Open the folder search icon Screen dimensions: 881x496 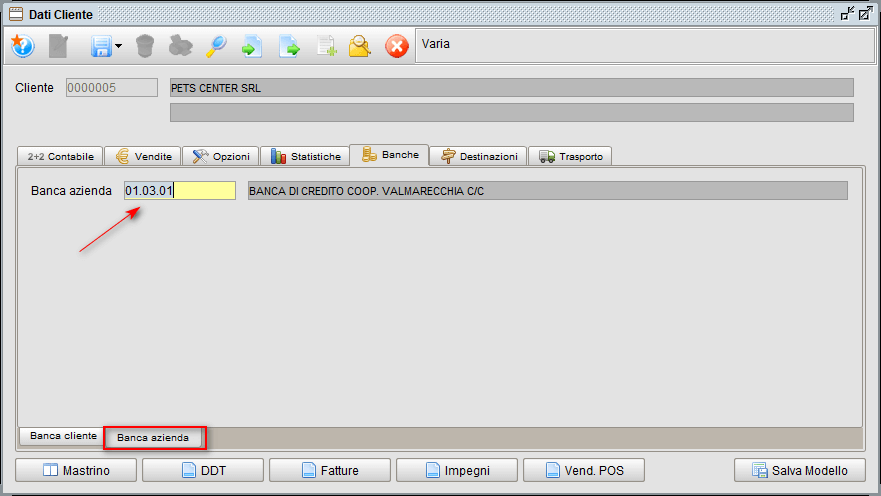pos(360,46)
